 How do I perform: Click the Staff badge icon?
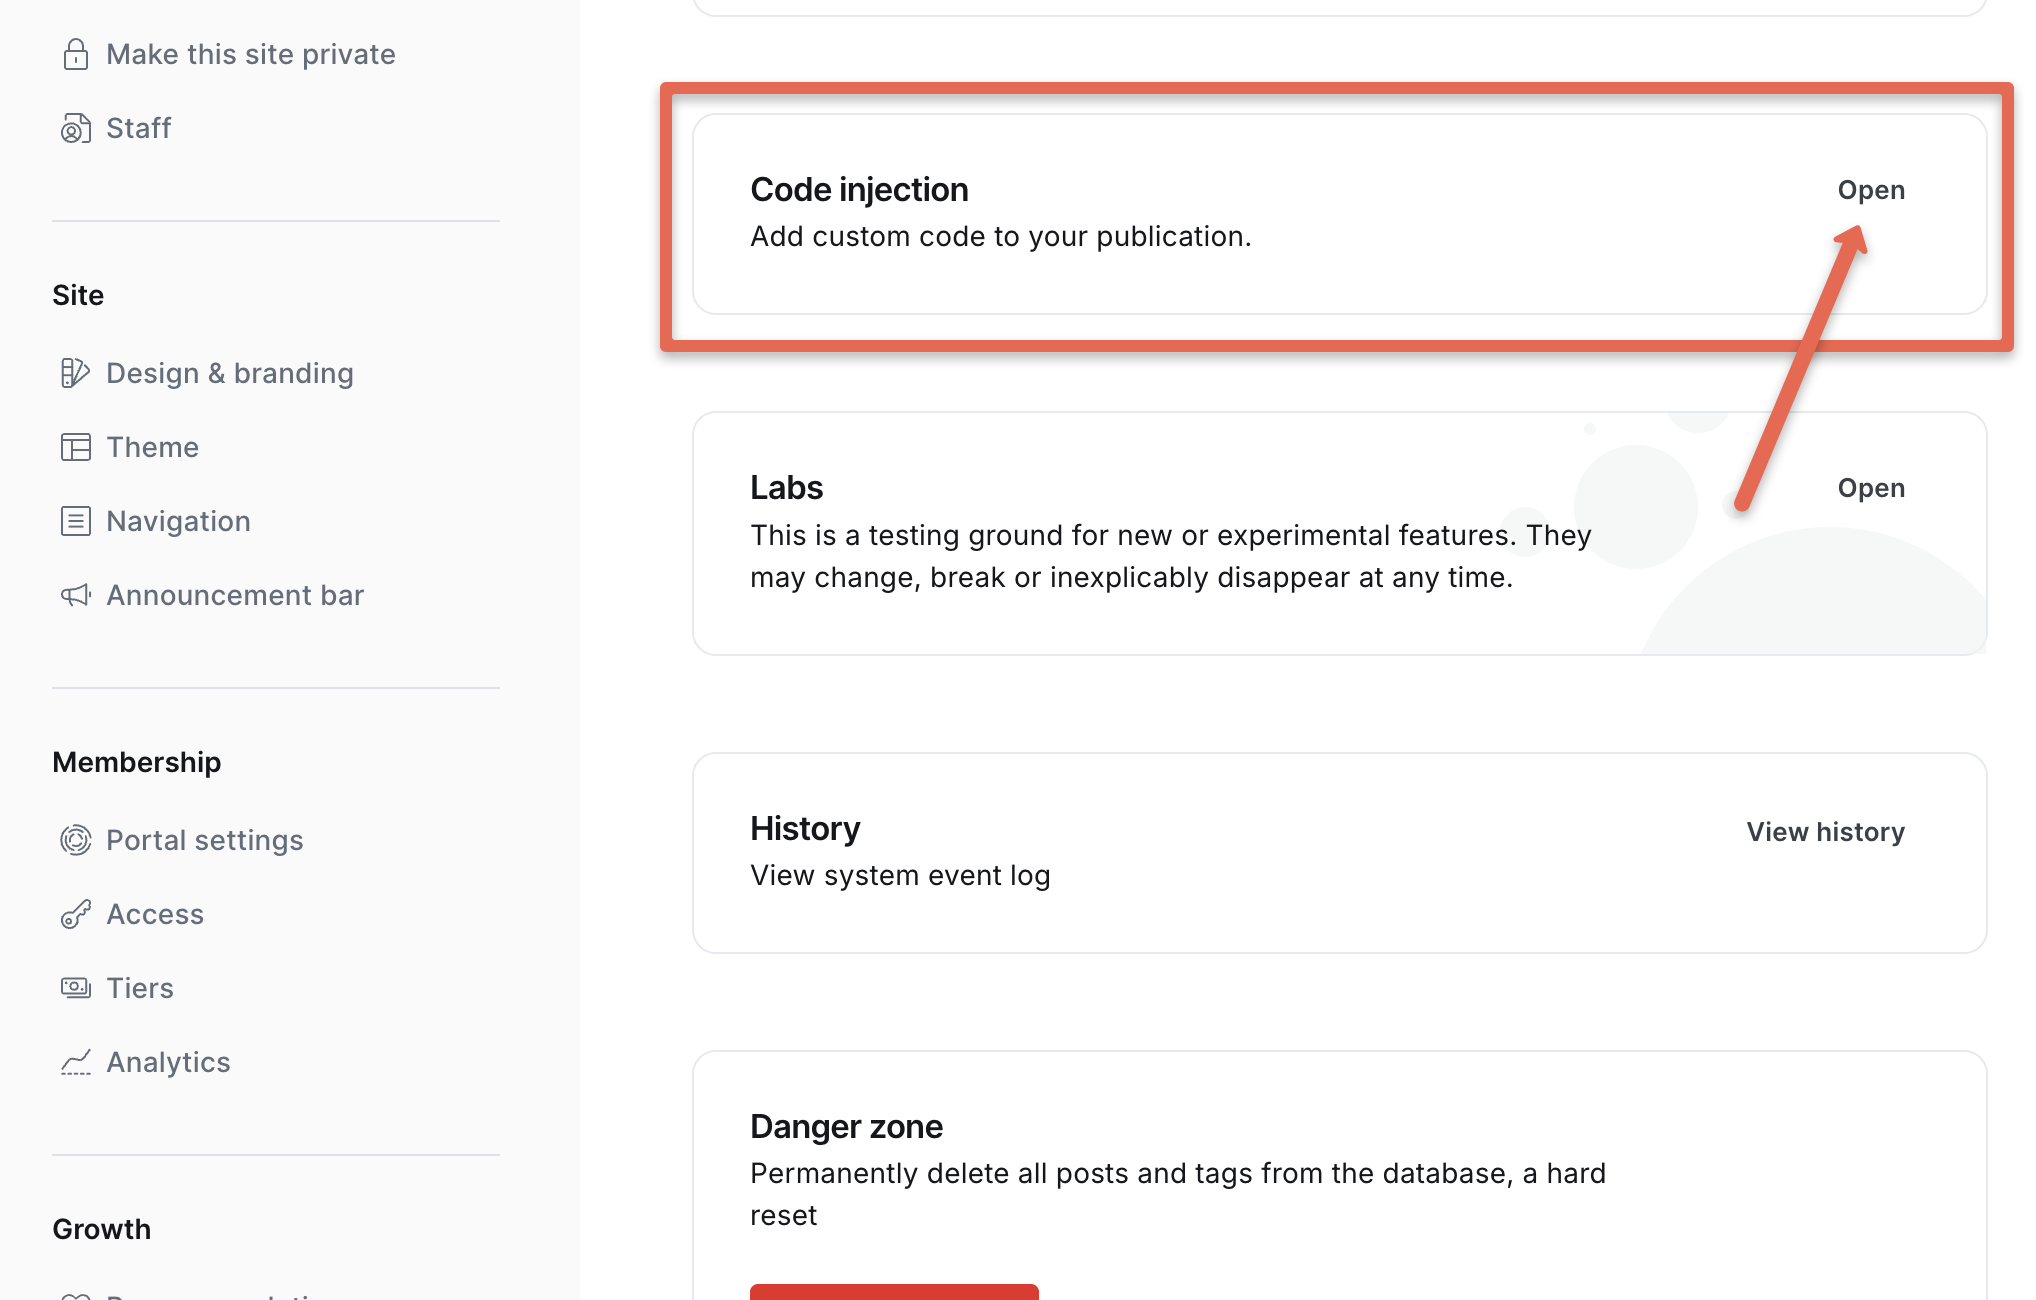click(75, 128)
